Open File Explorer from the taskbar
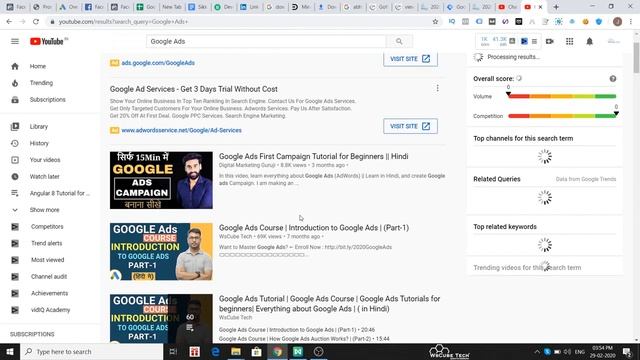The width and height of the screenshot is (640, 360). 236,351
